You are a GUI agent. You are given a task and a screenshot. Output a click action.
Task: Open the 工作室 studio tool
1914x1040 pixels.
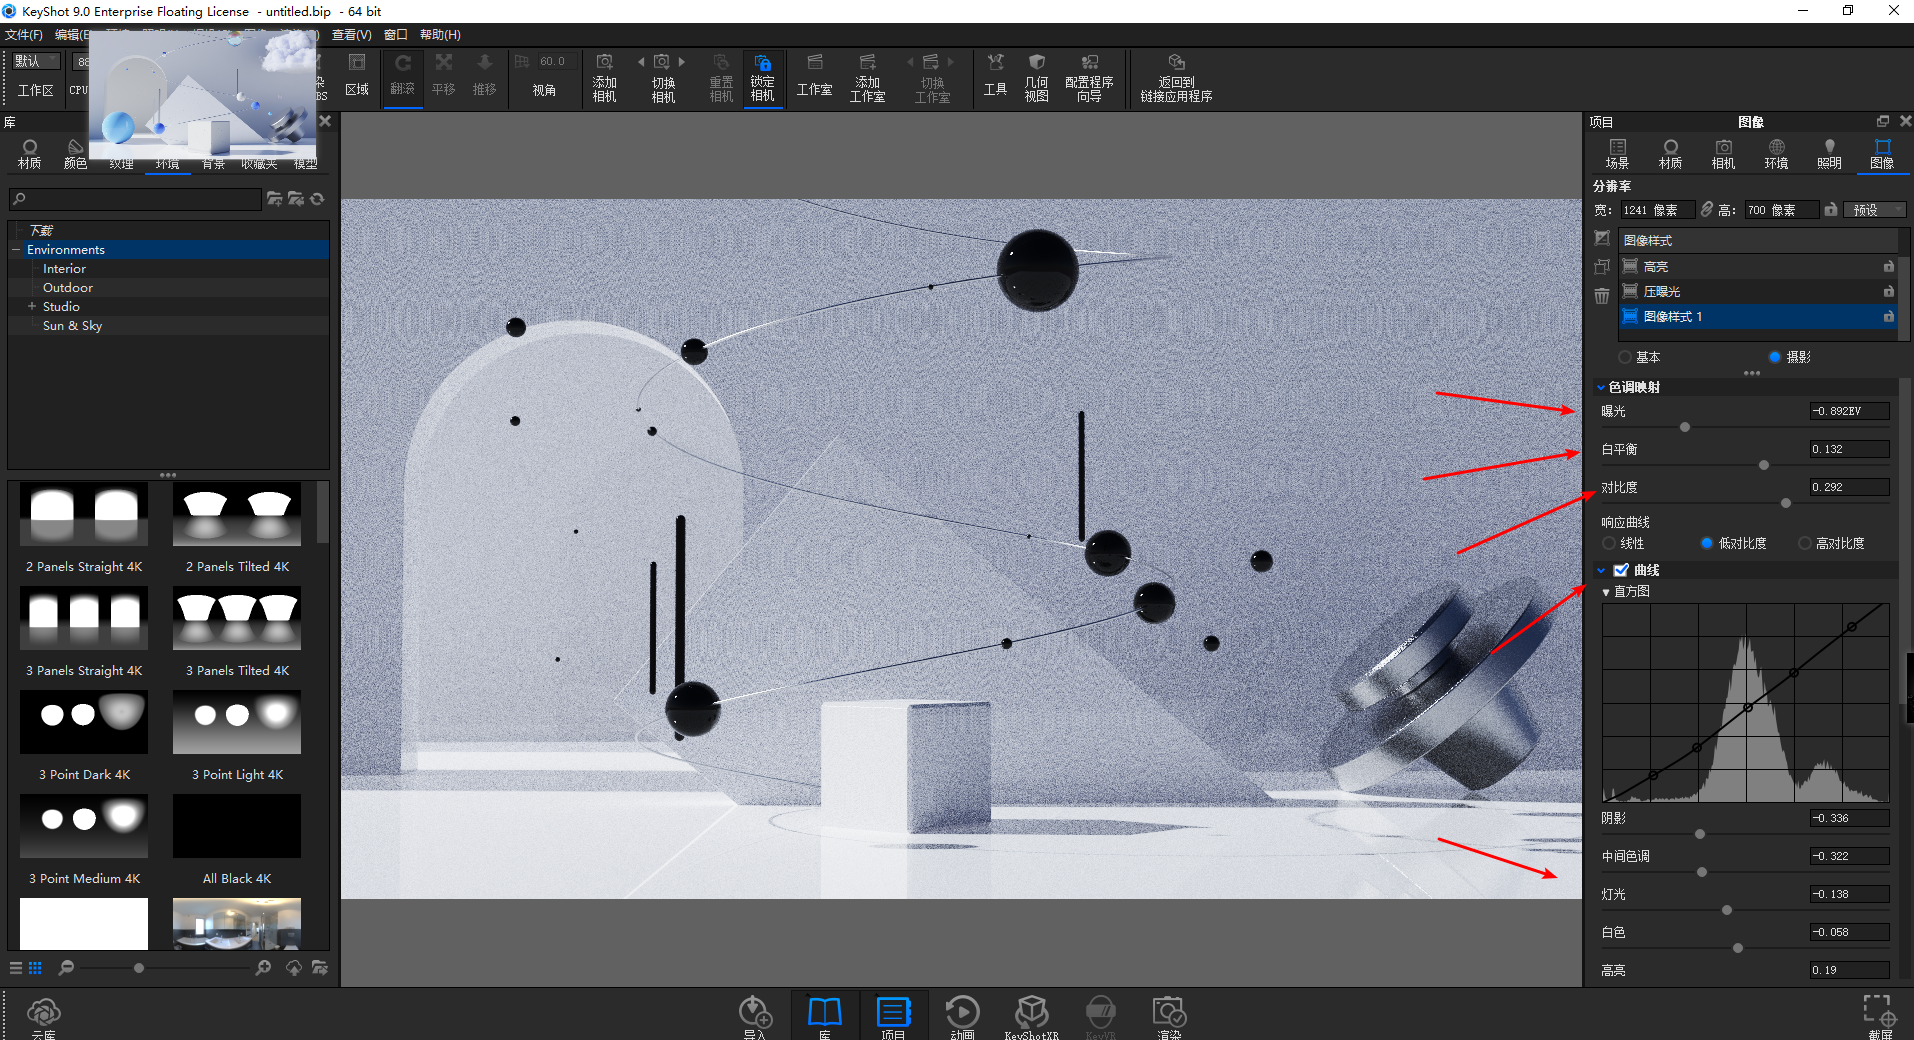coord(814,78)
